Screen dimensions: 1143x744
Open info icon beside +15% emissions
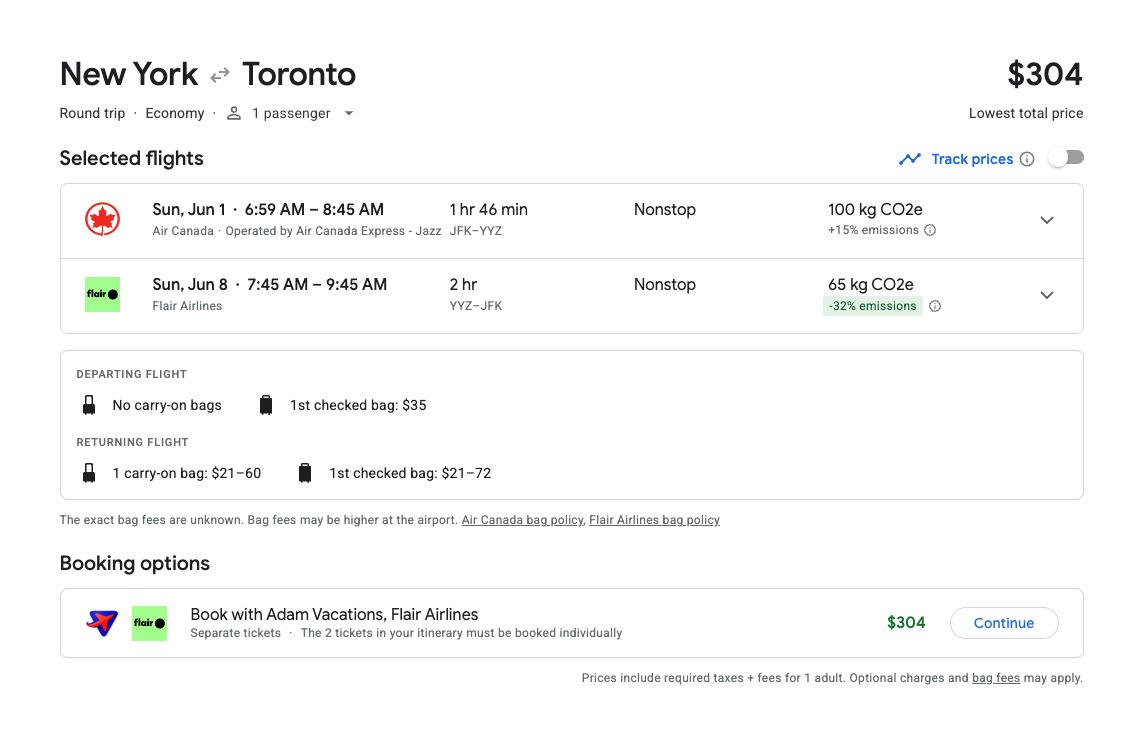pyautogui.click(x=930, y=230)
